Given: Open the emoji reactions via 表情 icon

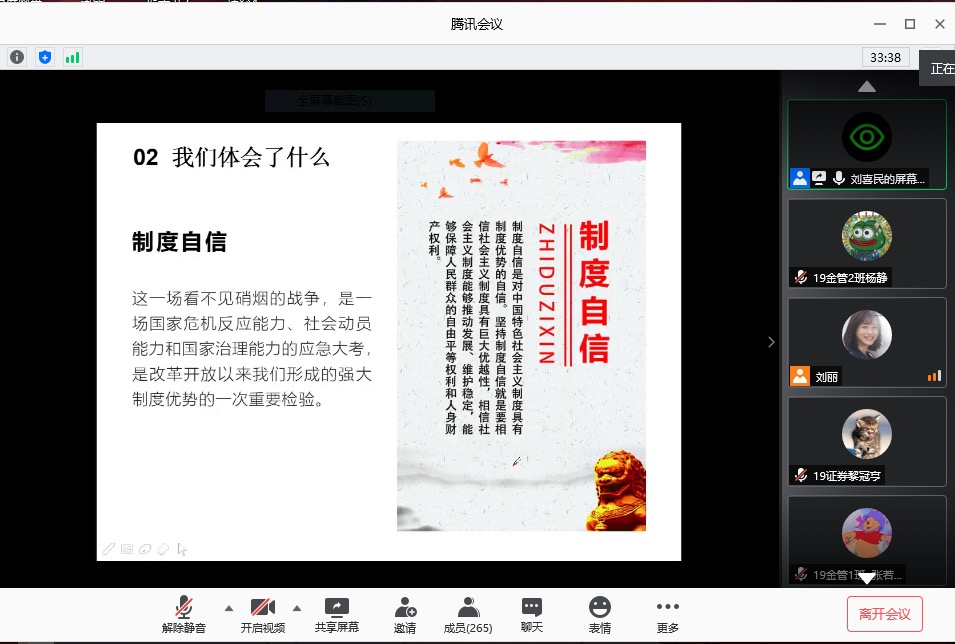Looking at the screenshot, I should pos(598,611).
